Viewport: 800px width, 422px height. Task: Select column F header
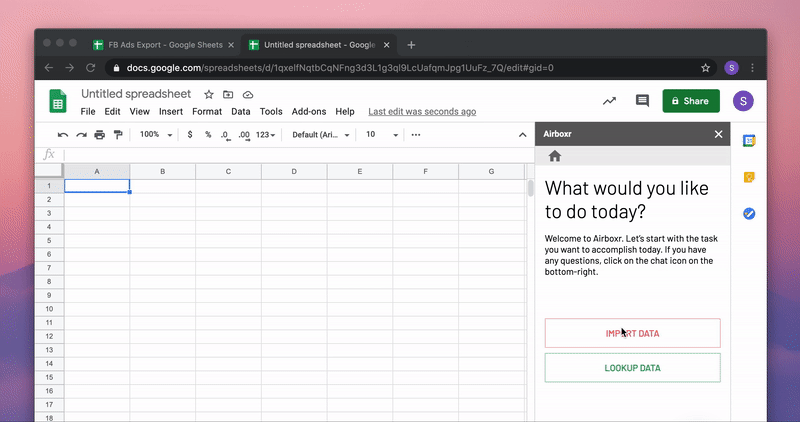pos(426,171)
